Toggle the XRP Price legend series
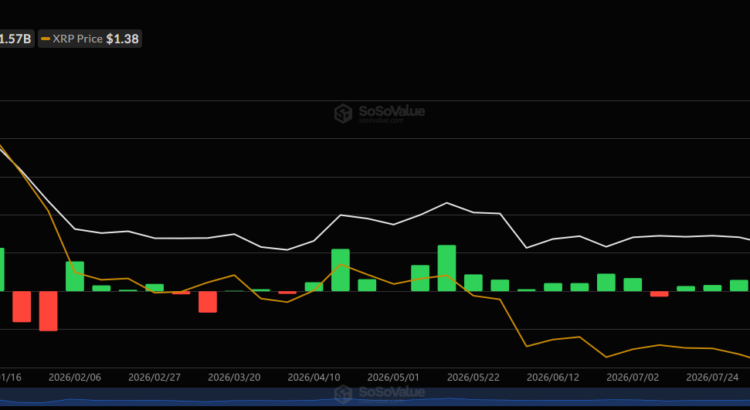The height and width of the screenshot is (410, 750). tap(90, 39)
